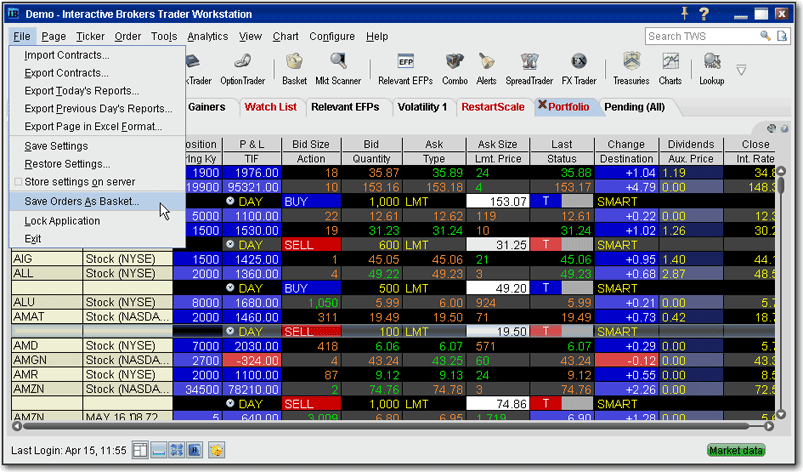This screenshot has height=472, width=803.
Task: Launch the Mkt Scanner
Action: point(338,70)
